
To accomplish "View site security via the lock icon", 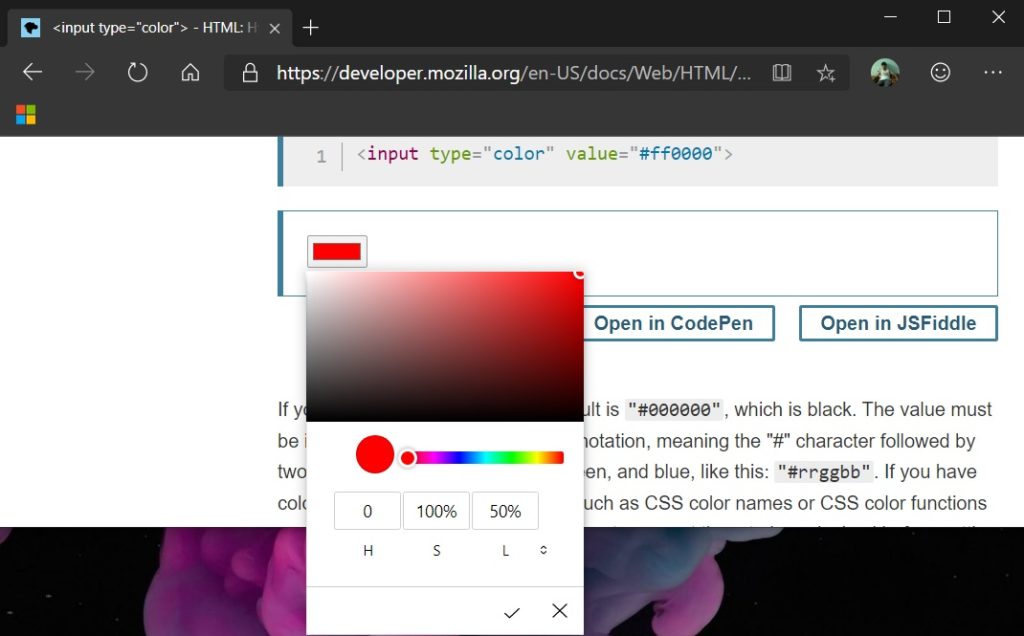I will tap(250, 72).
